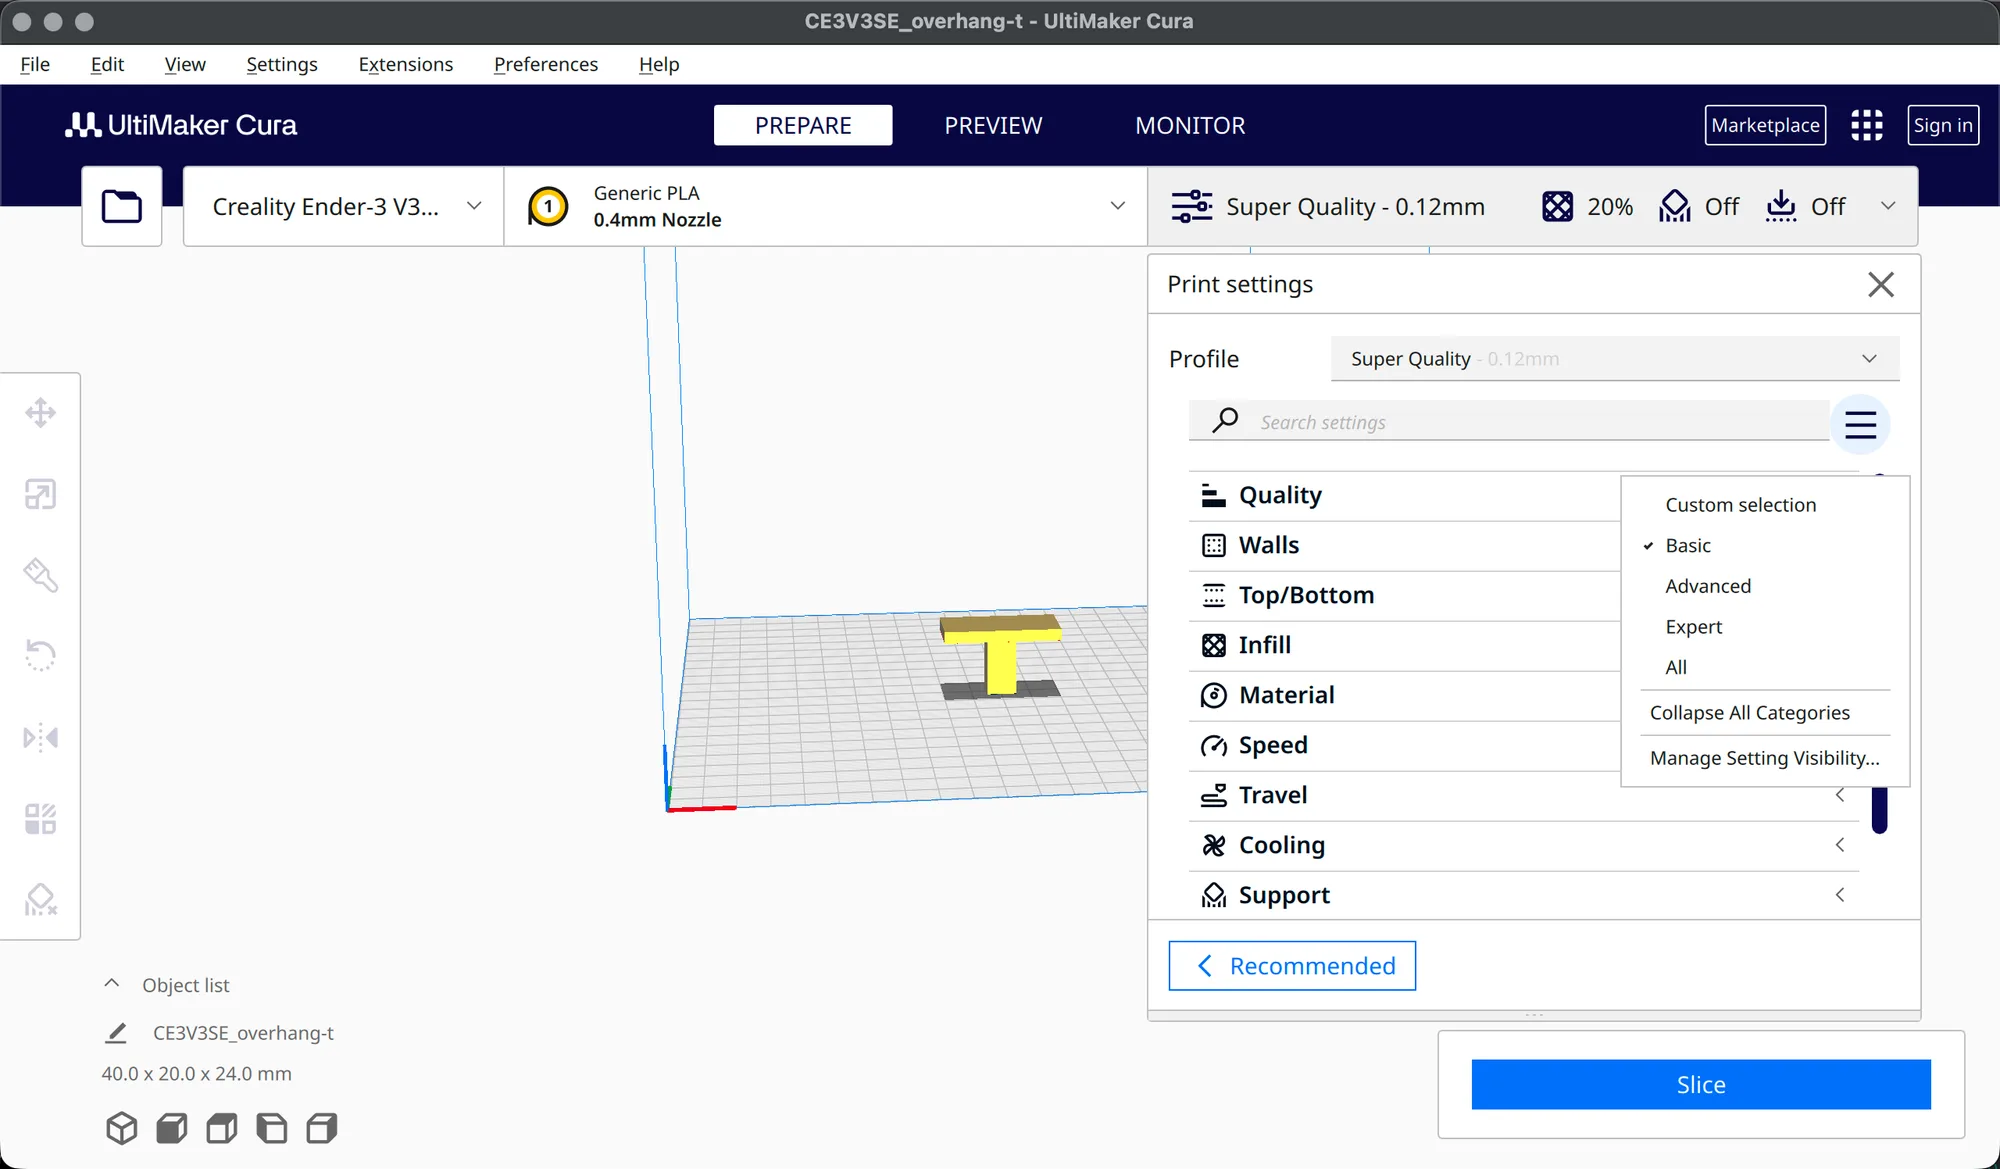Select the Move tool in left toolbar
This screenshot has width=2000, height=1169.
40,413
